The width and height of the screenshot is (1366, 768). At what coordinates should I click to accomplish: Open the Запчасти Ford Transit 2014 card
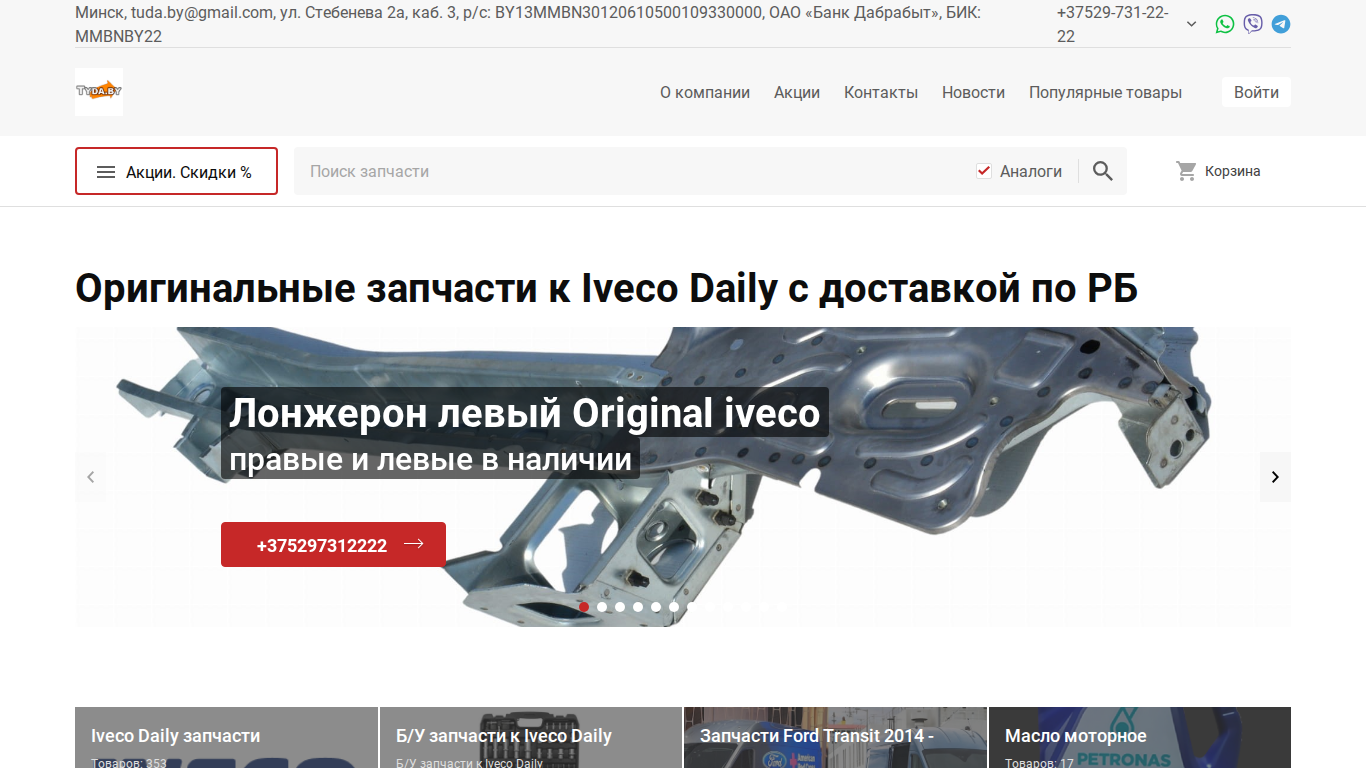click(835, 738)
